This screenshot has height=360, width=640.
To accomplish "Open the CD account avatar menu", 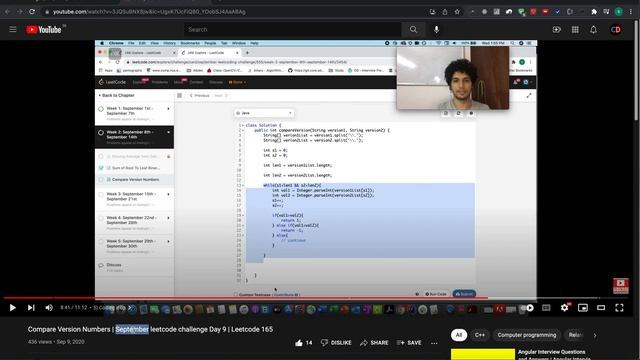I will [x=616, y=29].
